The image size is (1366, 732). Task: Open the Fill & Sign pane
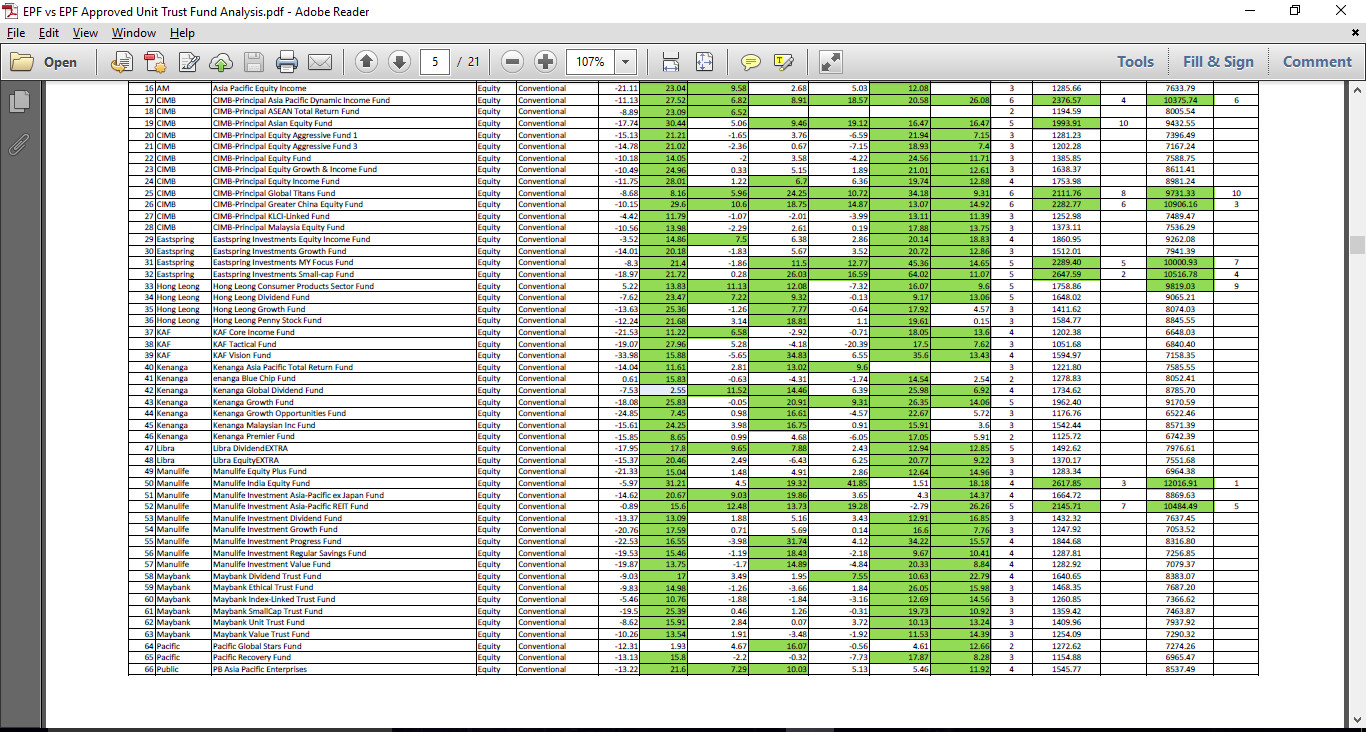click(x=1218, y=62)
